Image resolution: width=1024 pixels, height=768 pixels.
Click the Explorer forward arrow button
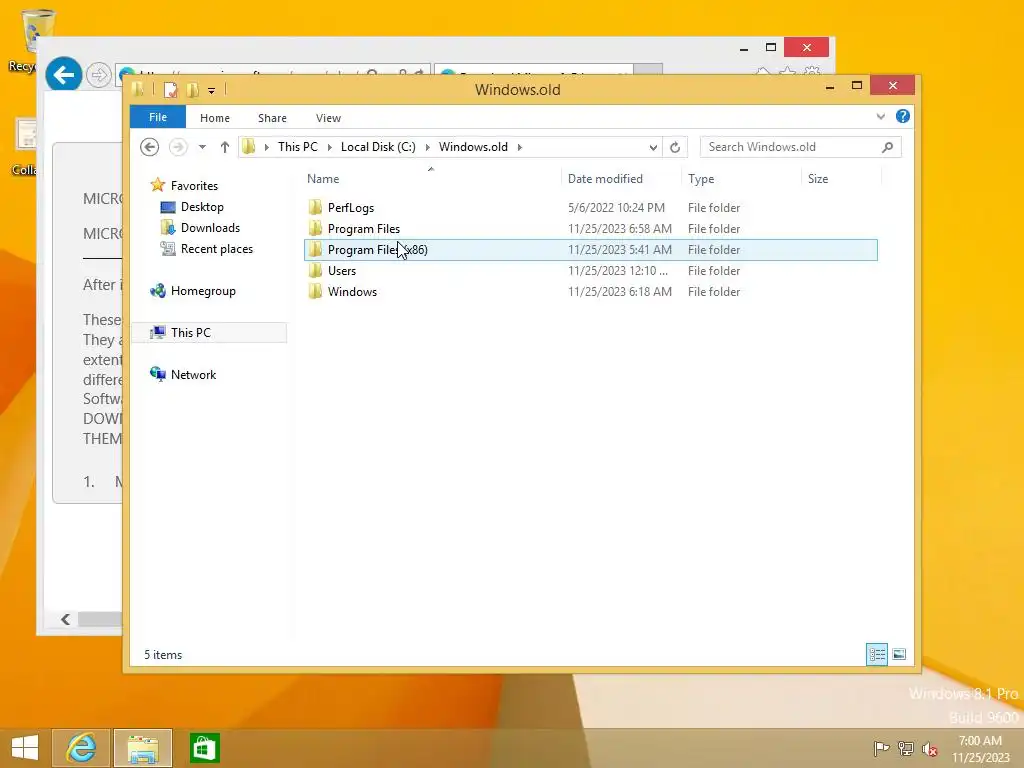tap(178, 147)
